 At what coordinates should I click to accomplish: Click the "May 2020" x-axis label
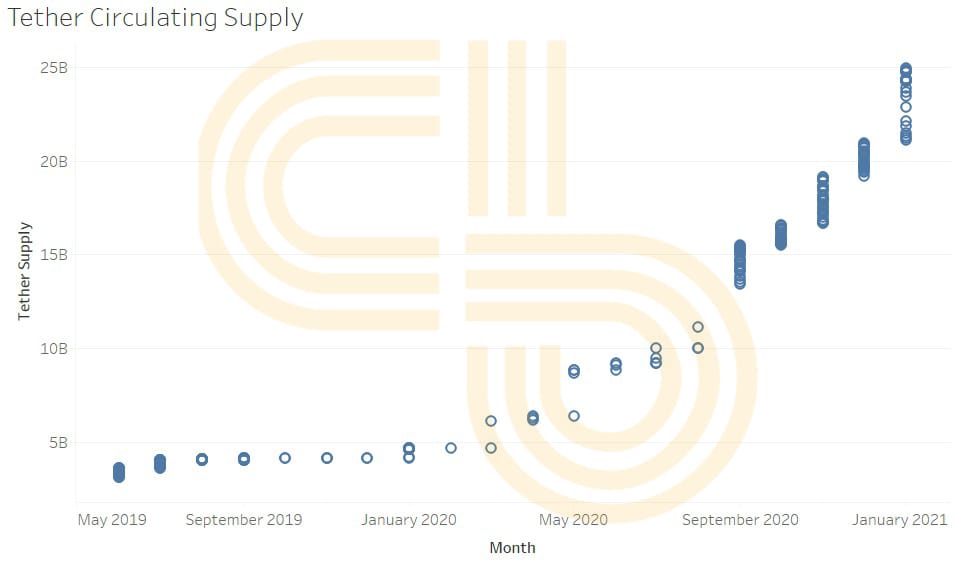tap(573, 520)
